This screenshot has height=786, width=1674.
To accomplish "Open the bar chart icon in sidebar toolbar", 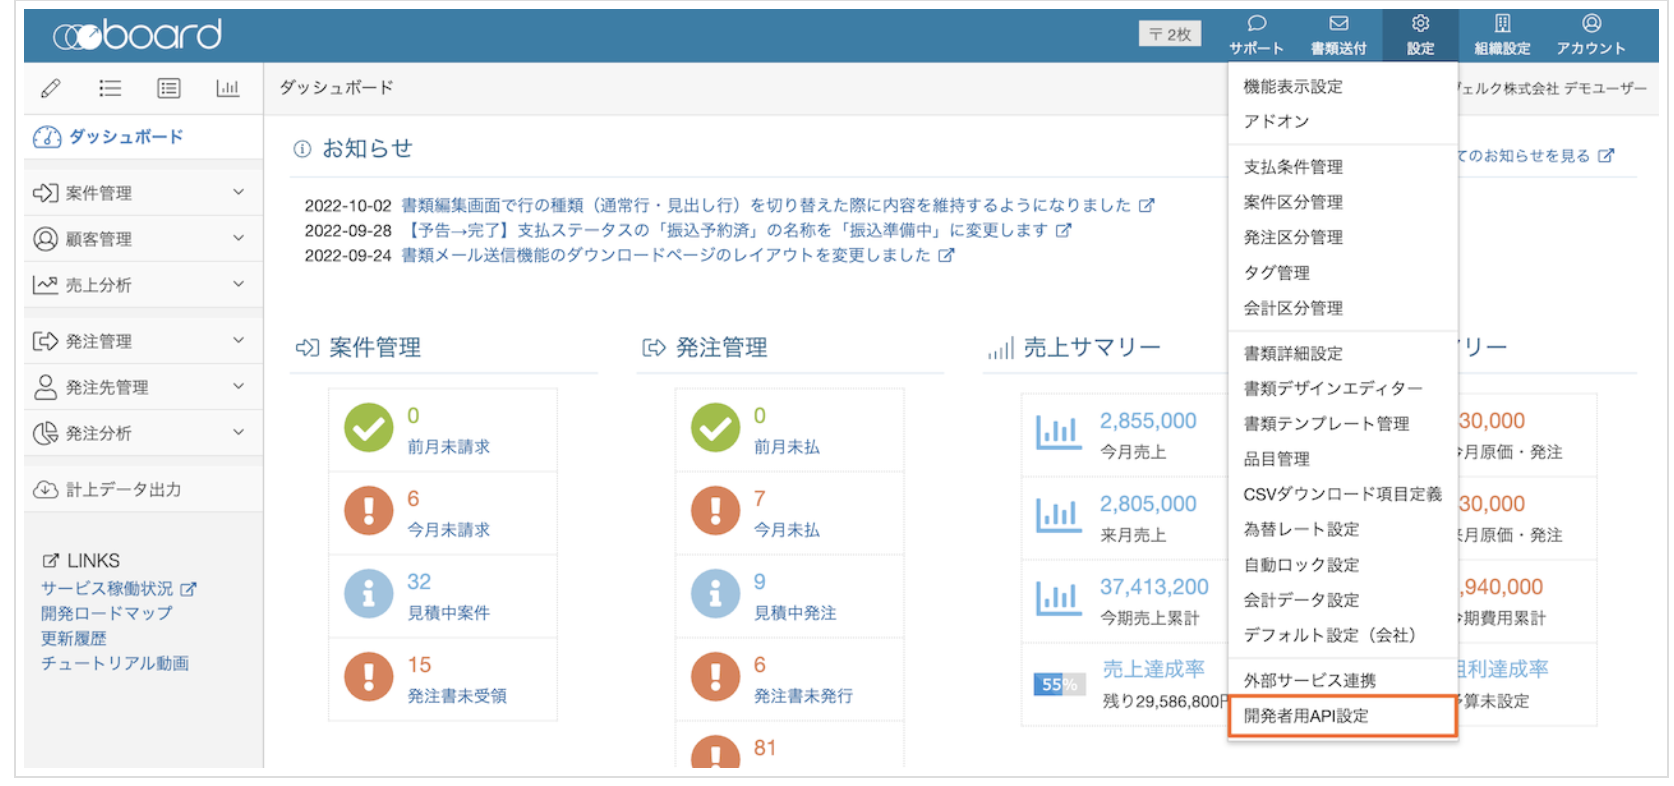I will pos(228,89).
